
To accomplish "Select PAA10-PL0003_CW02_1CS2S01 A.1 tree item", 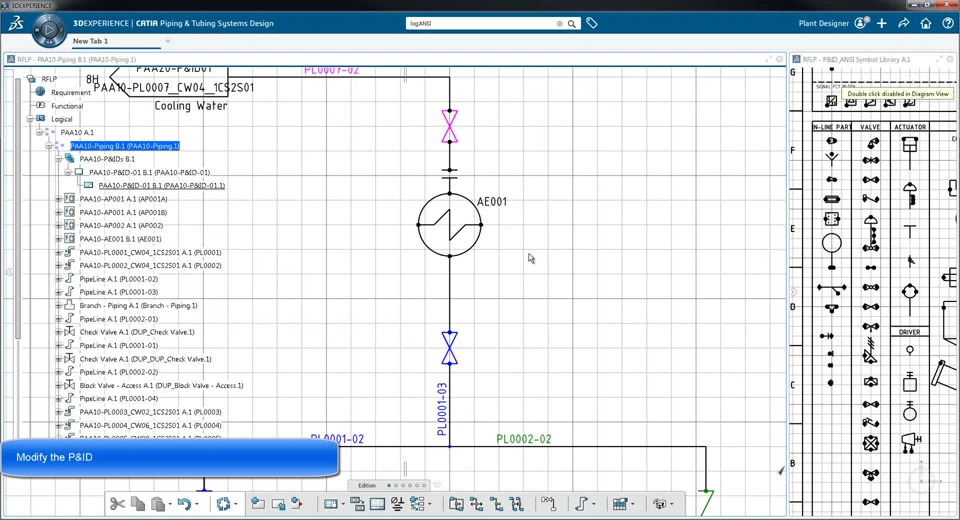I will [x=150, y=412].
